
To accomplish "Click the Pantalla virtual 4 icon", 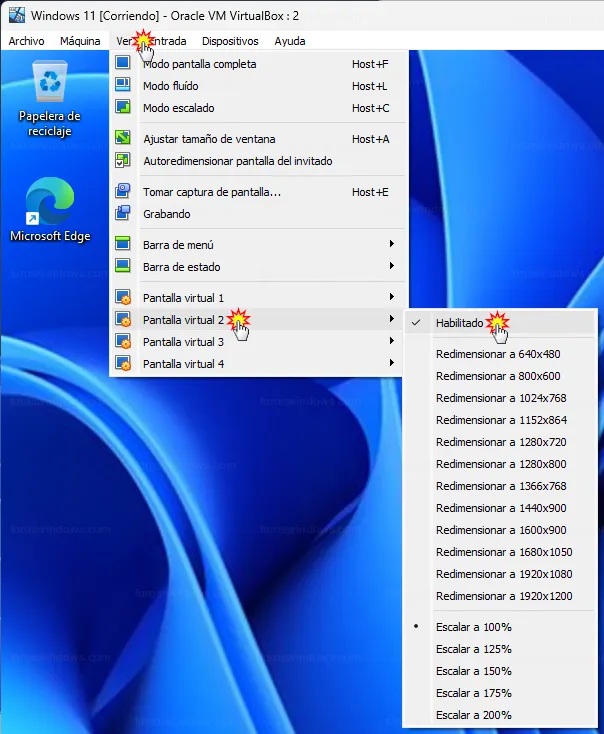I will (x=123, y=363).
